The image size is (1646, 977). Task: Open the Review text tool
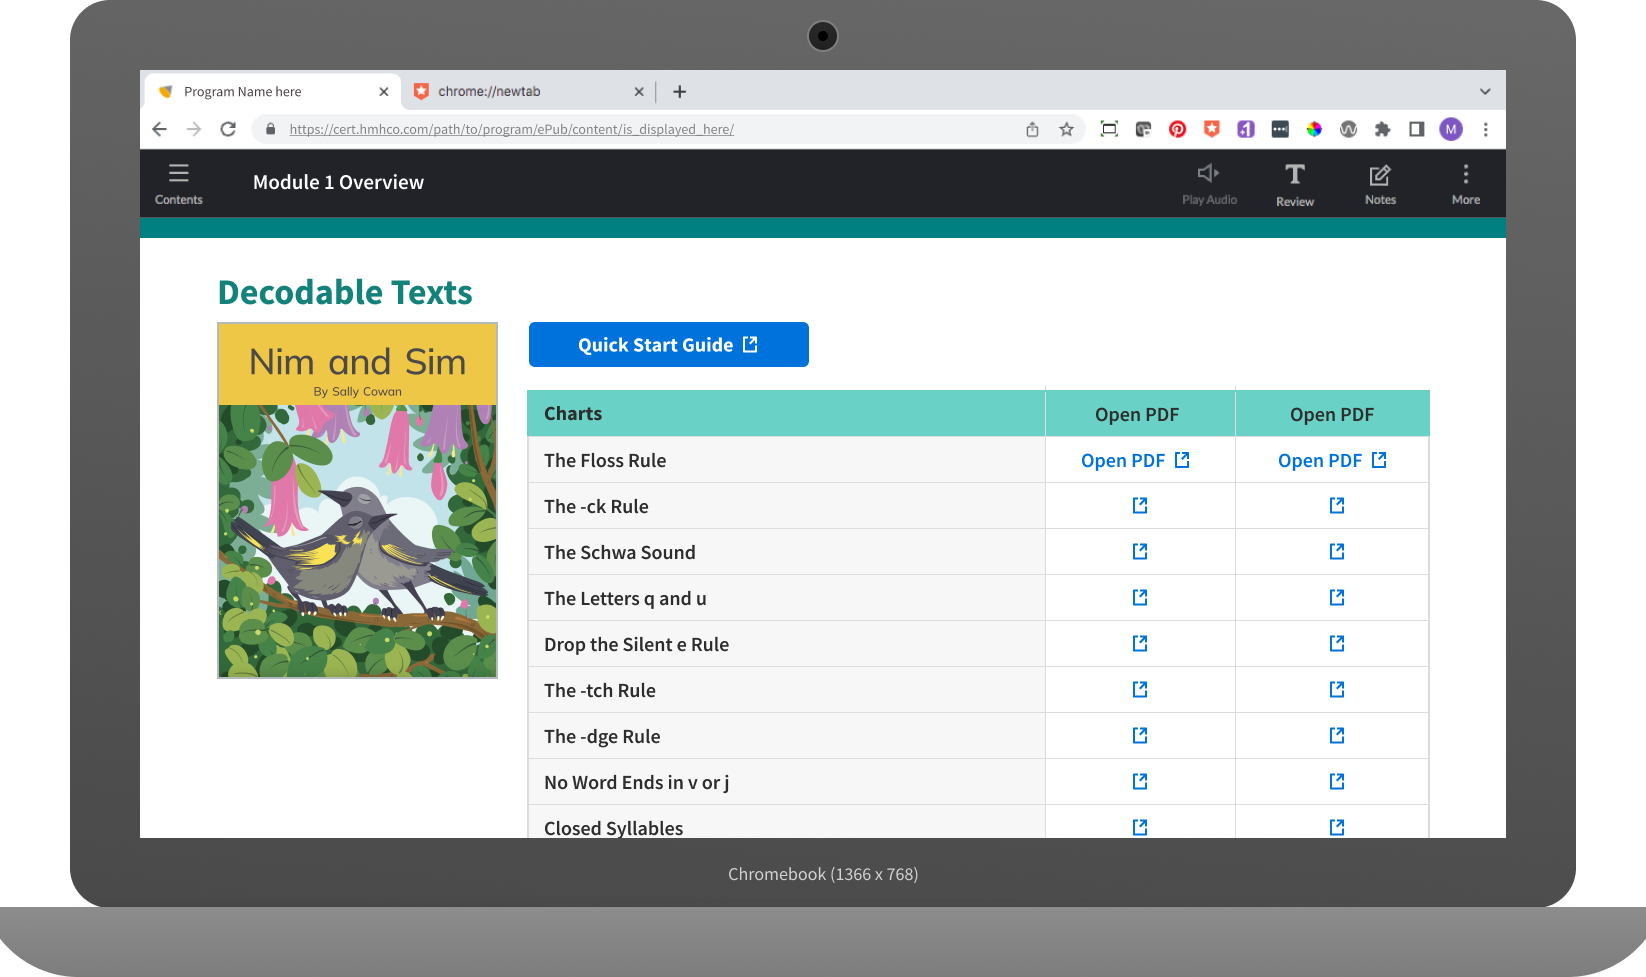click(x=1295, y=184)
